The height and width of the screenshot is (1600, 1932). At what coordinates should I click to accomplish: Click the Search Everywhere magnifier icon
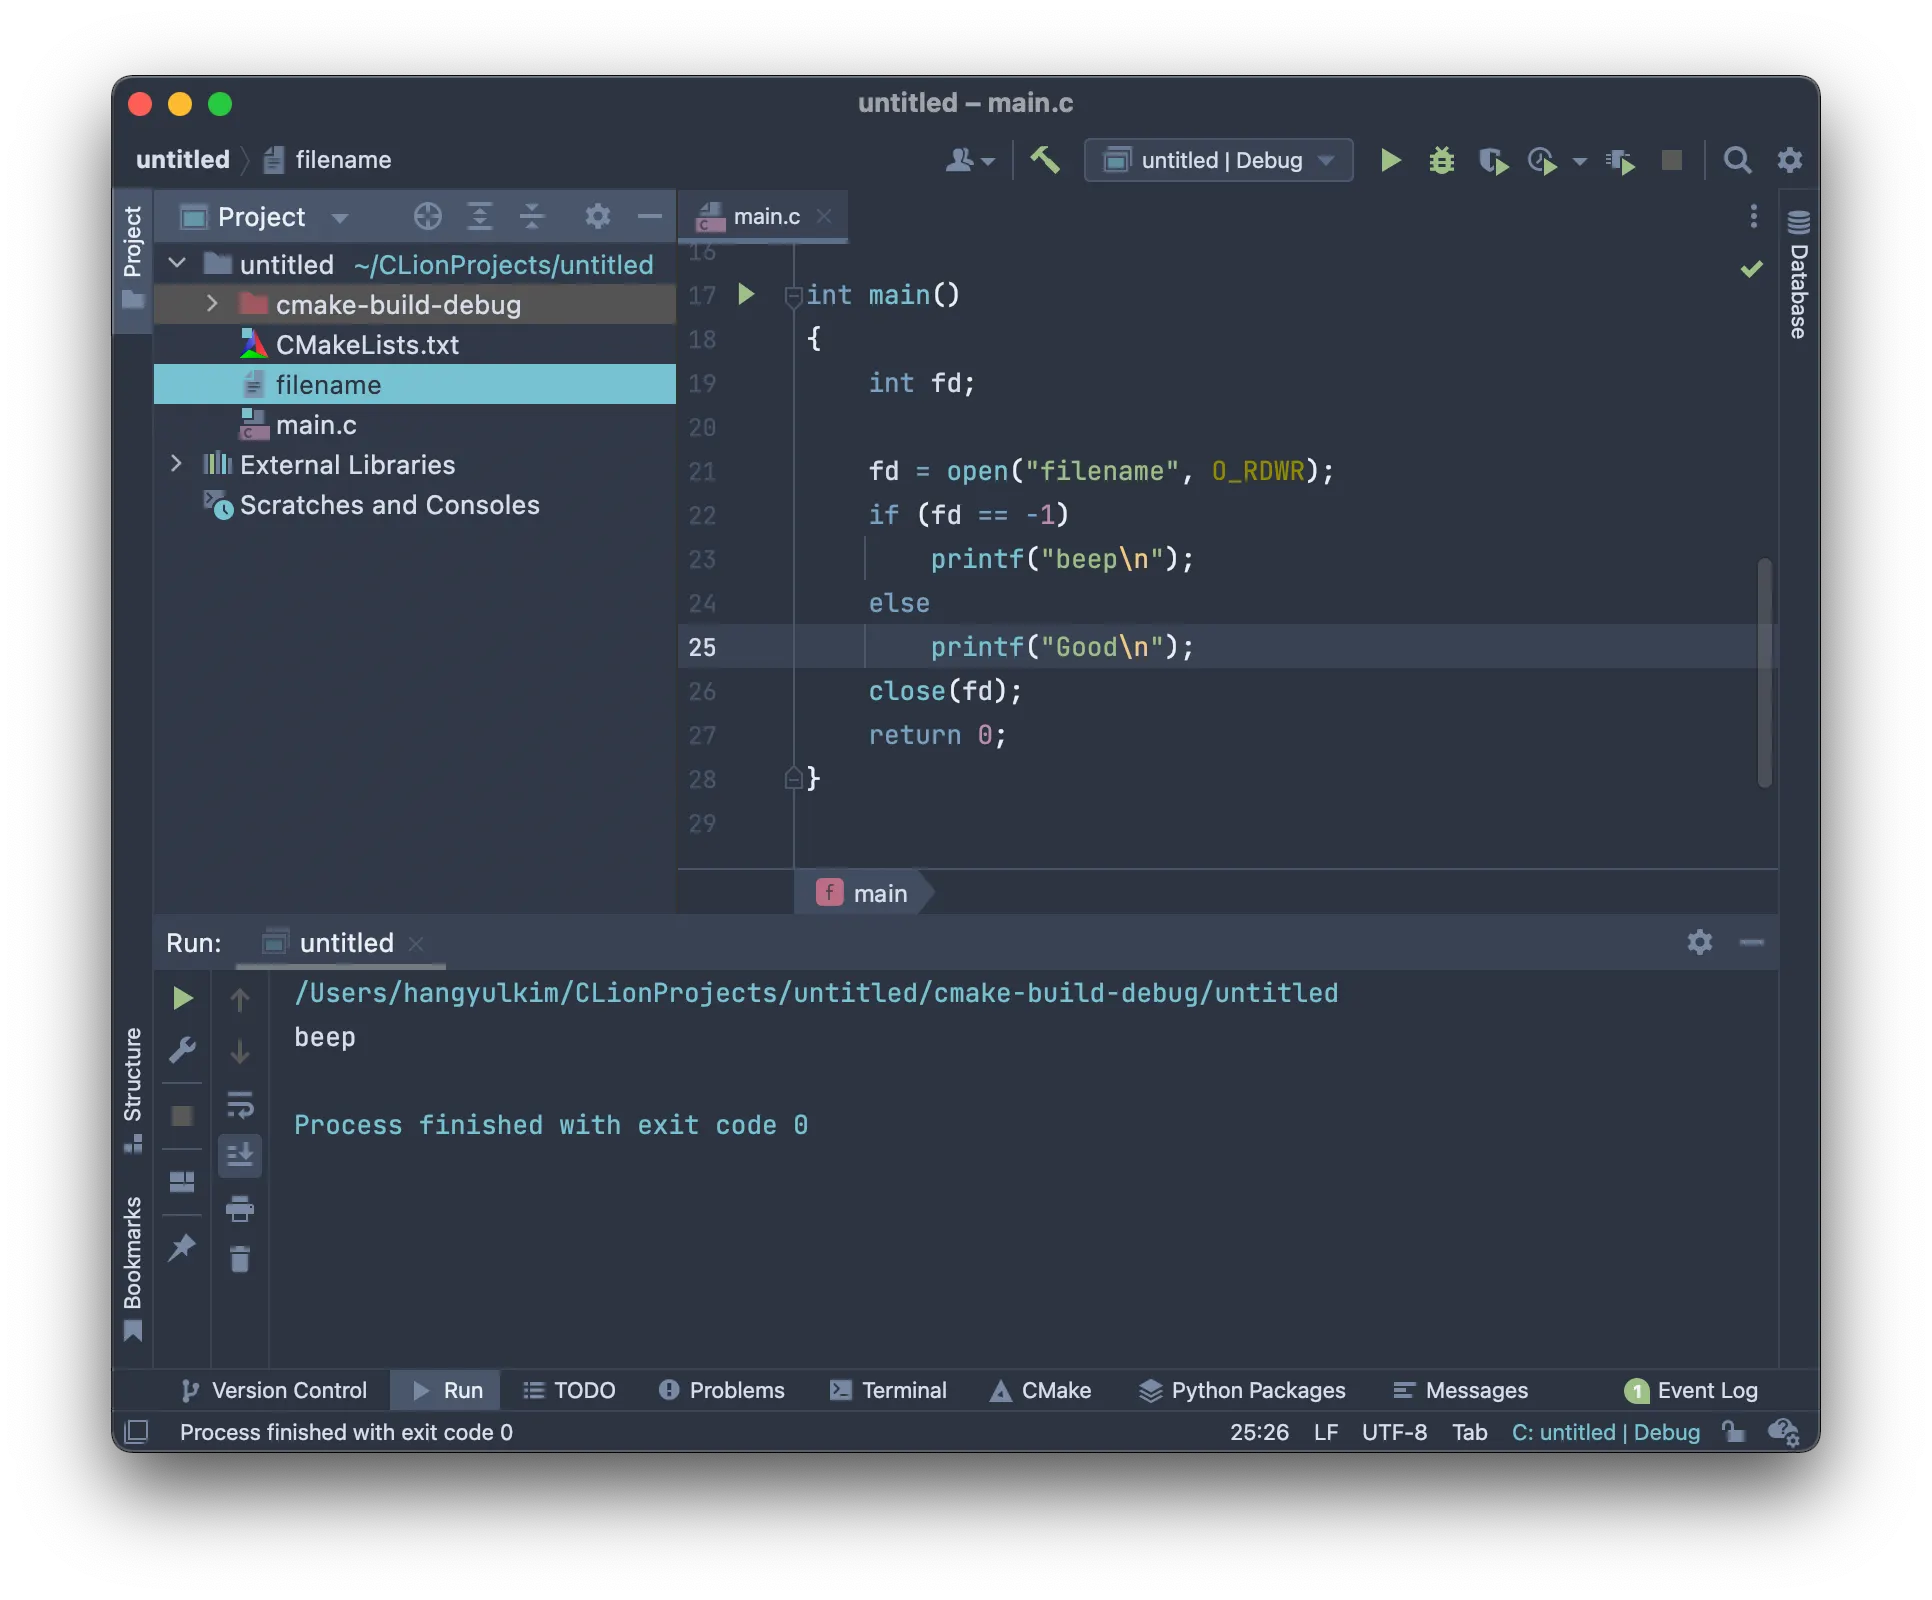tap(1737, 160)
